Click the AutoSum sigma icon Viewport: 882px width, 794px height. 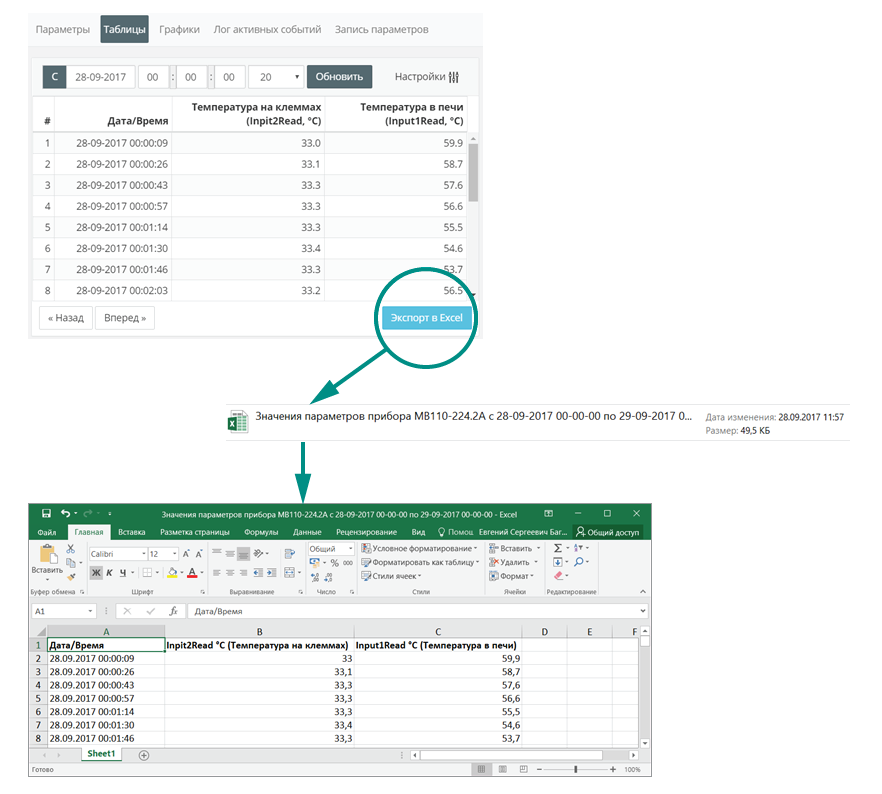pyautogui.click(x=558, y=548)
